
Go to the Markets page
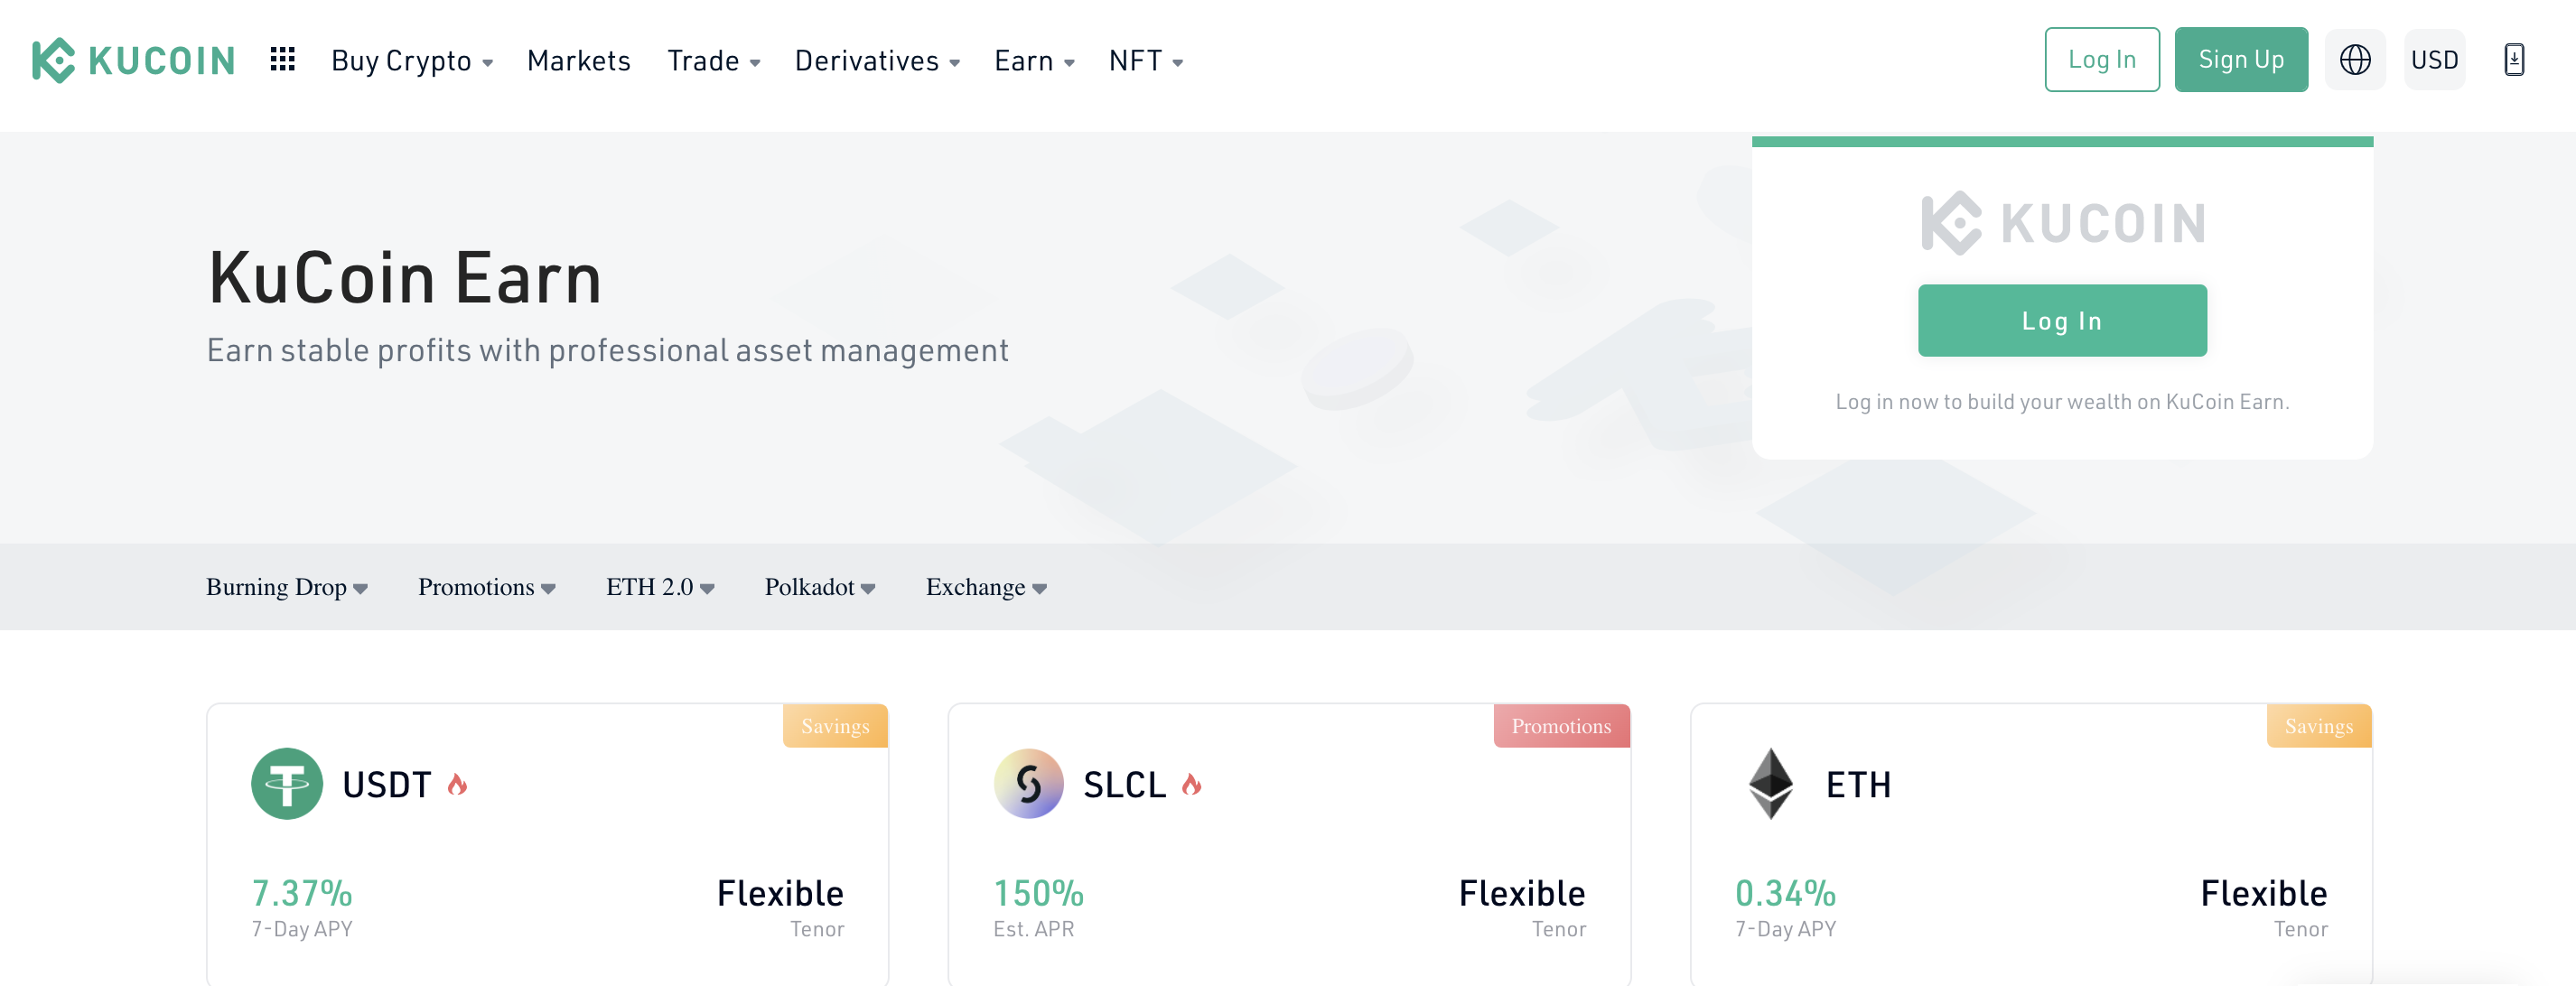[579, 61]
